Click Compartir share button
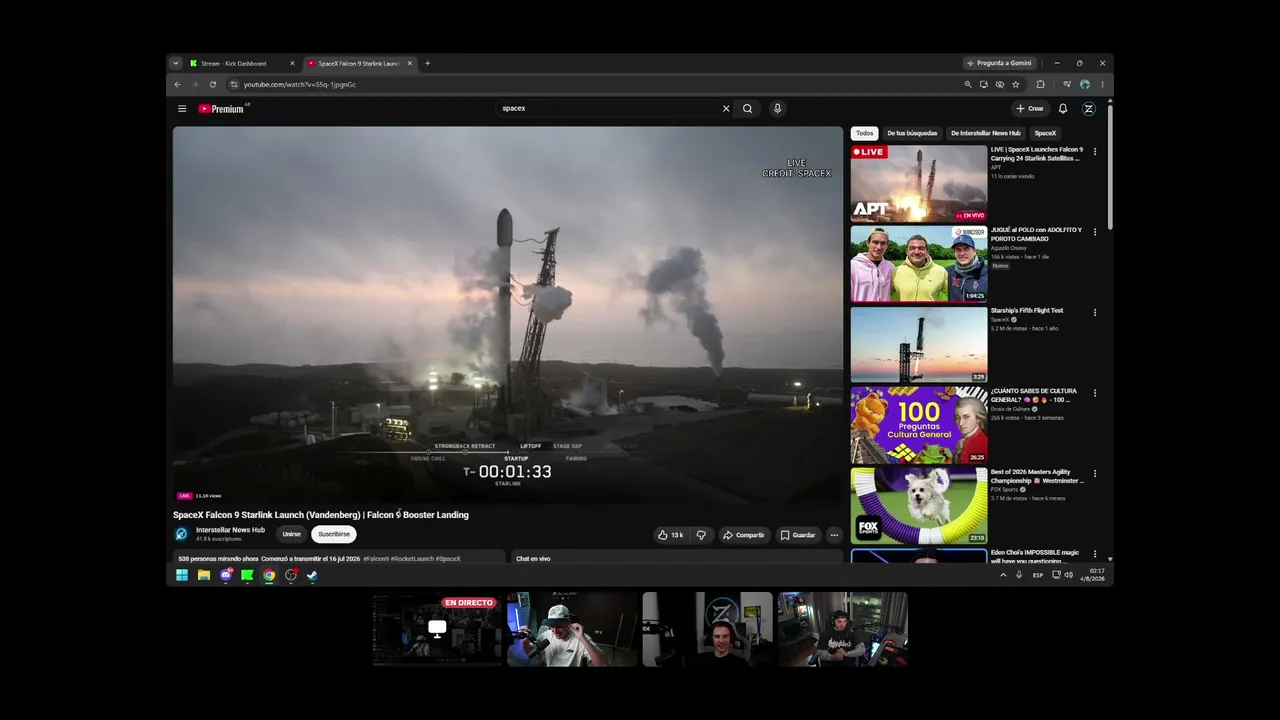This screenshot has height=720, width=1280. pyautogui.click(x=743, y=535)
